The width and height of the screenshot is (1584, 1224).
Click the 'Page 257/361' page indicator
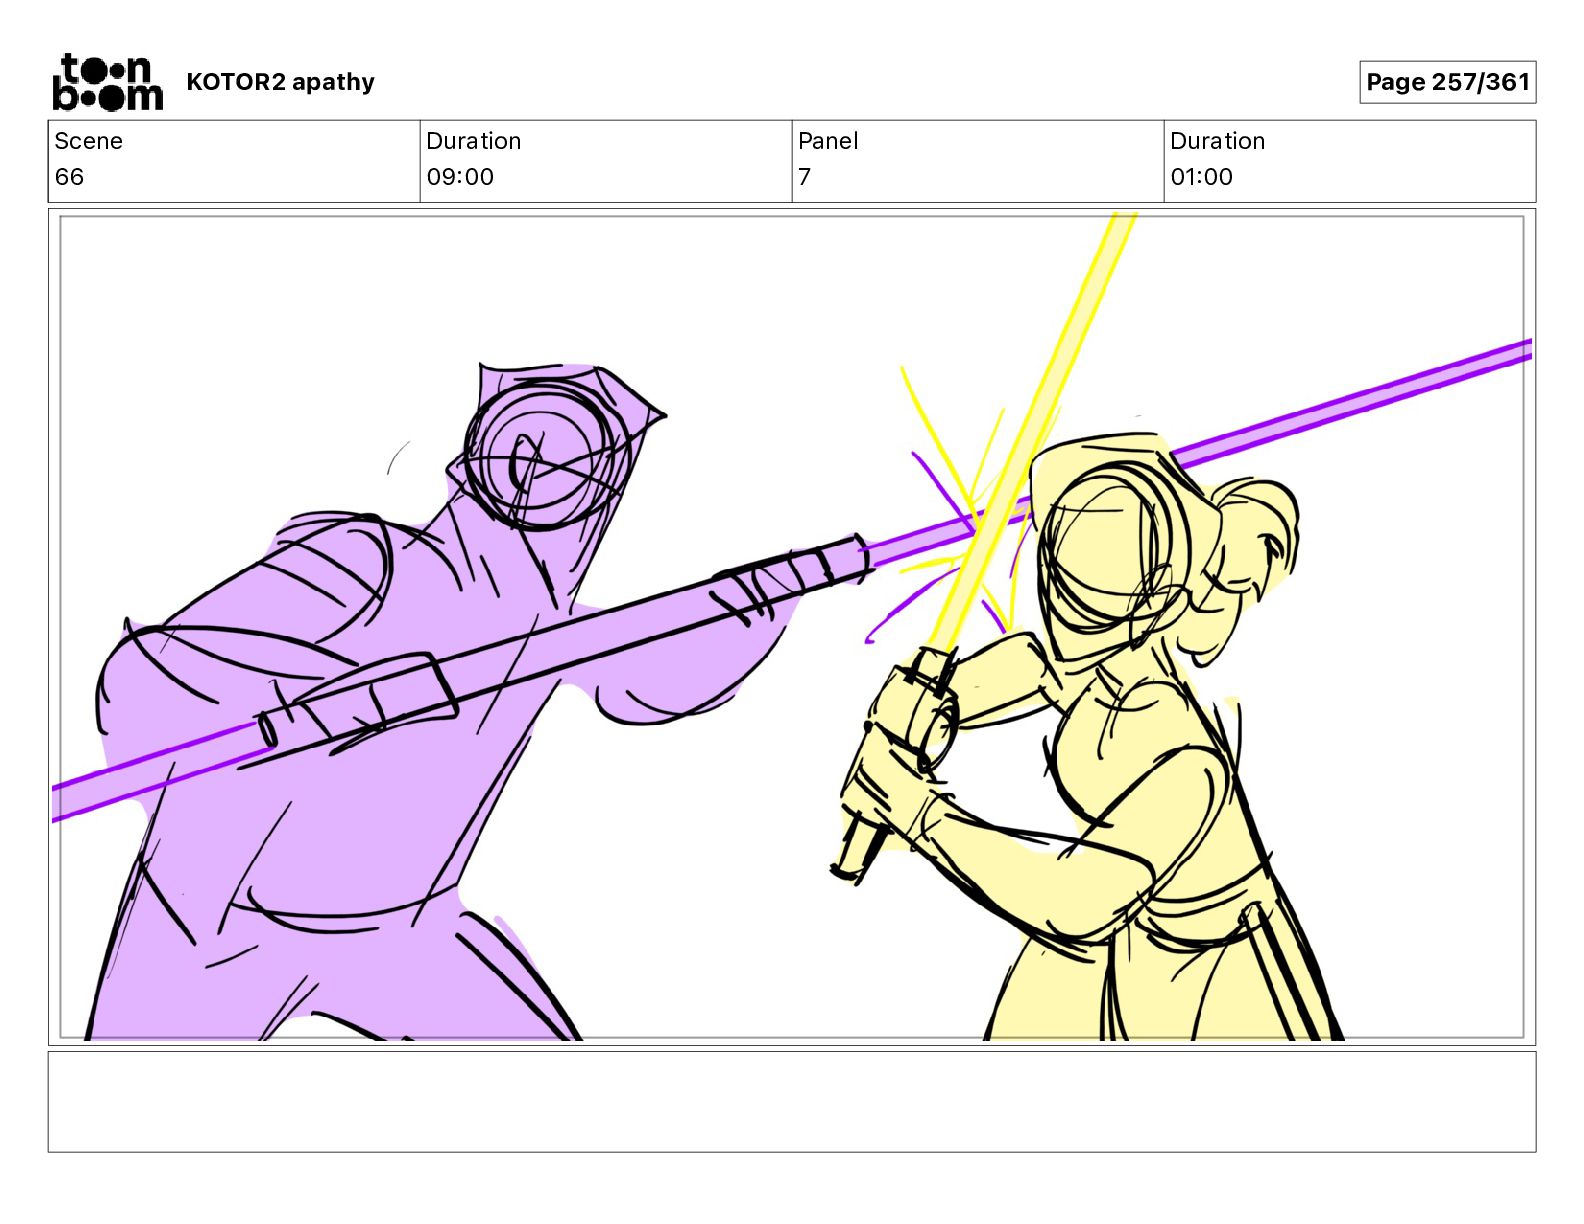pyautogui.click(x=1447, y=82)
